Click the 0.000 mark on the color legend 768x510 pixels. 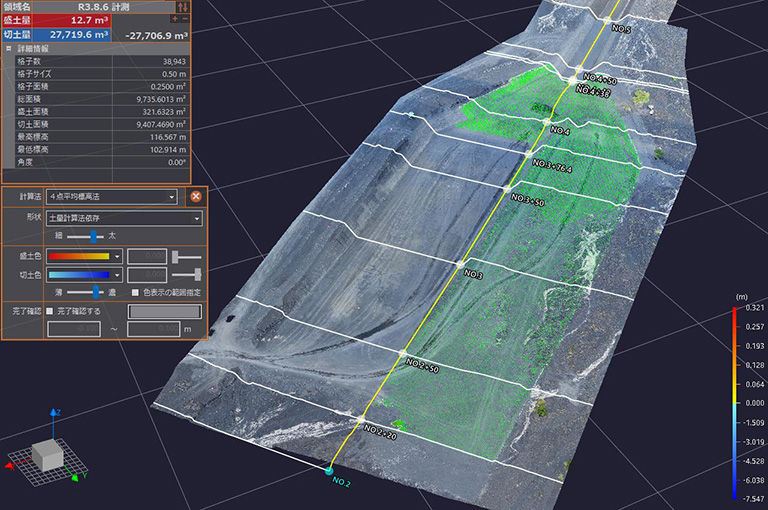754,403
